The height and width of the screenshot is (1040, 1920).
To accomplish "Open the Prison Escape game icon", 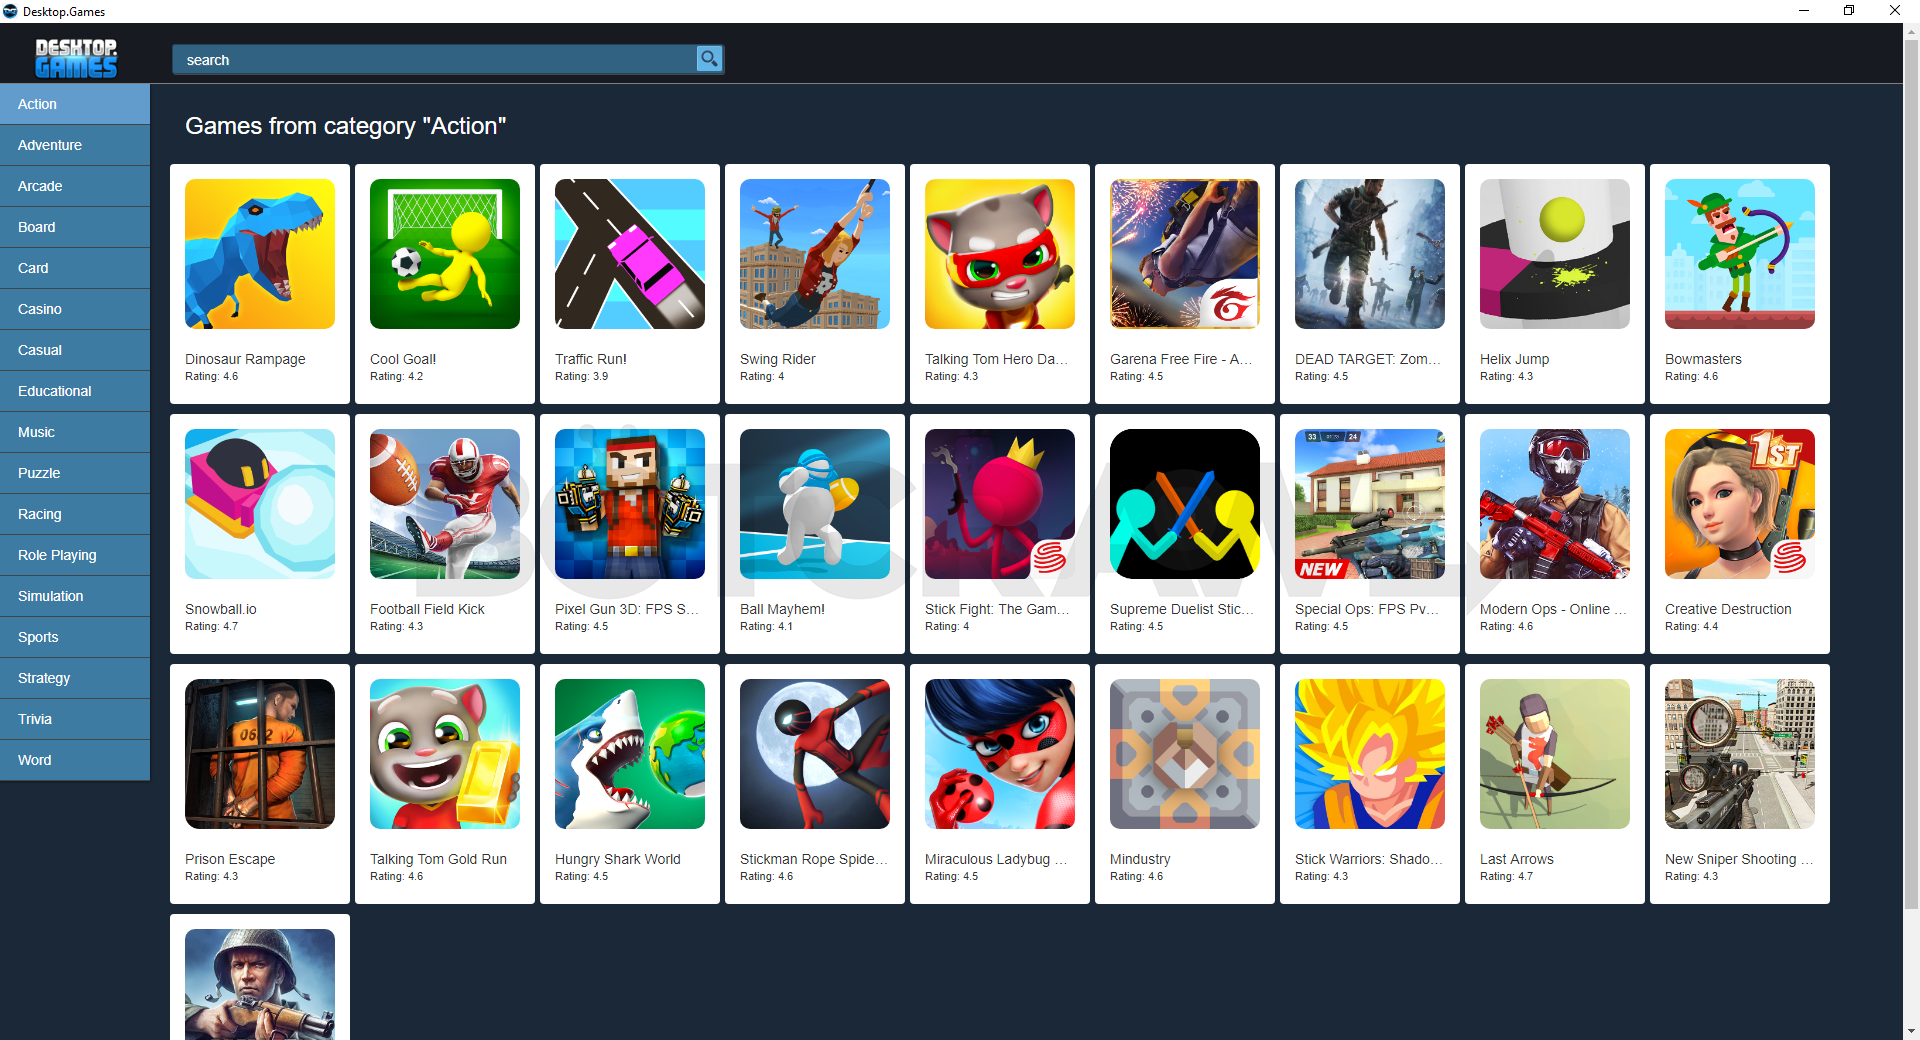I will point(260,754).
